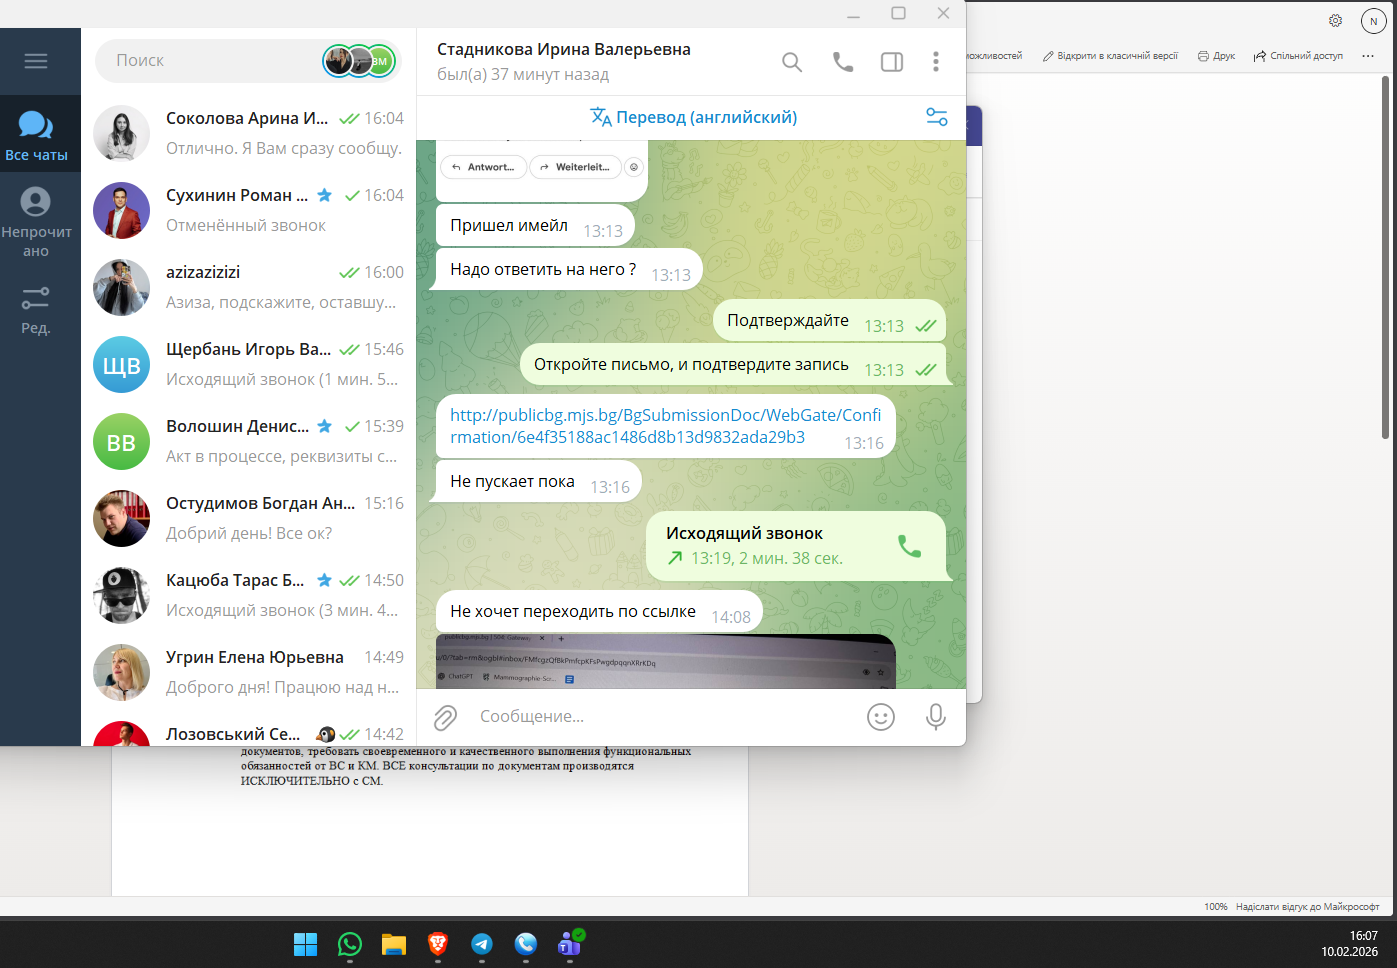Viewport: 1397px width, 968px height.
Task: Open the blue phone app on the taskbar
Action: 526,944
